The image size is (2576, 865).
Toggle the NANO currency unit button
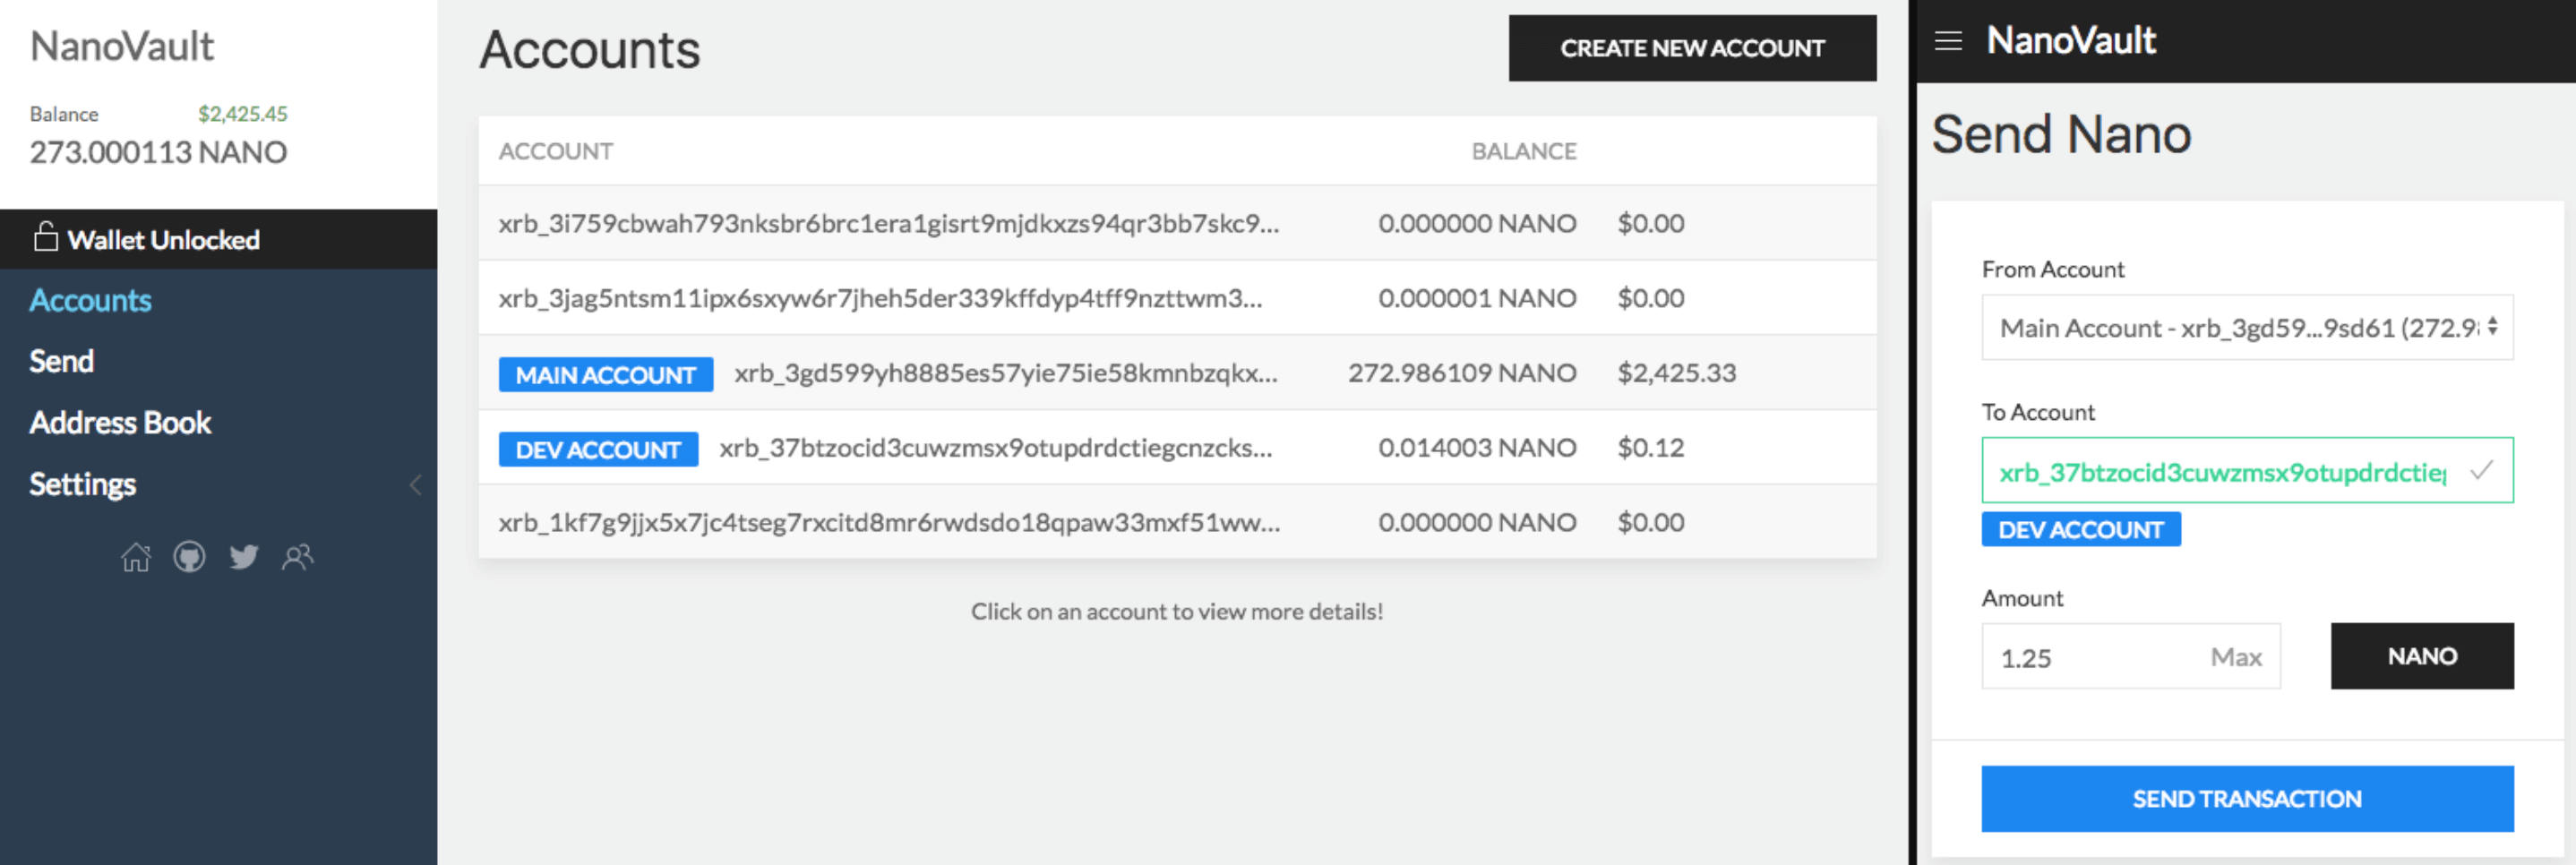point(2421,656)
